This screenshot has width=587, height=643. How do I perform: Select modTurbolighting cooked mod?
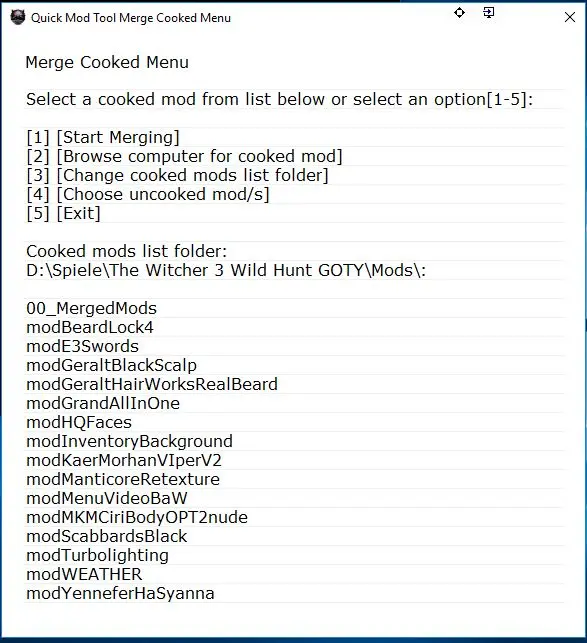[x=98, y=556]
